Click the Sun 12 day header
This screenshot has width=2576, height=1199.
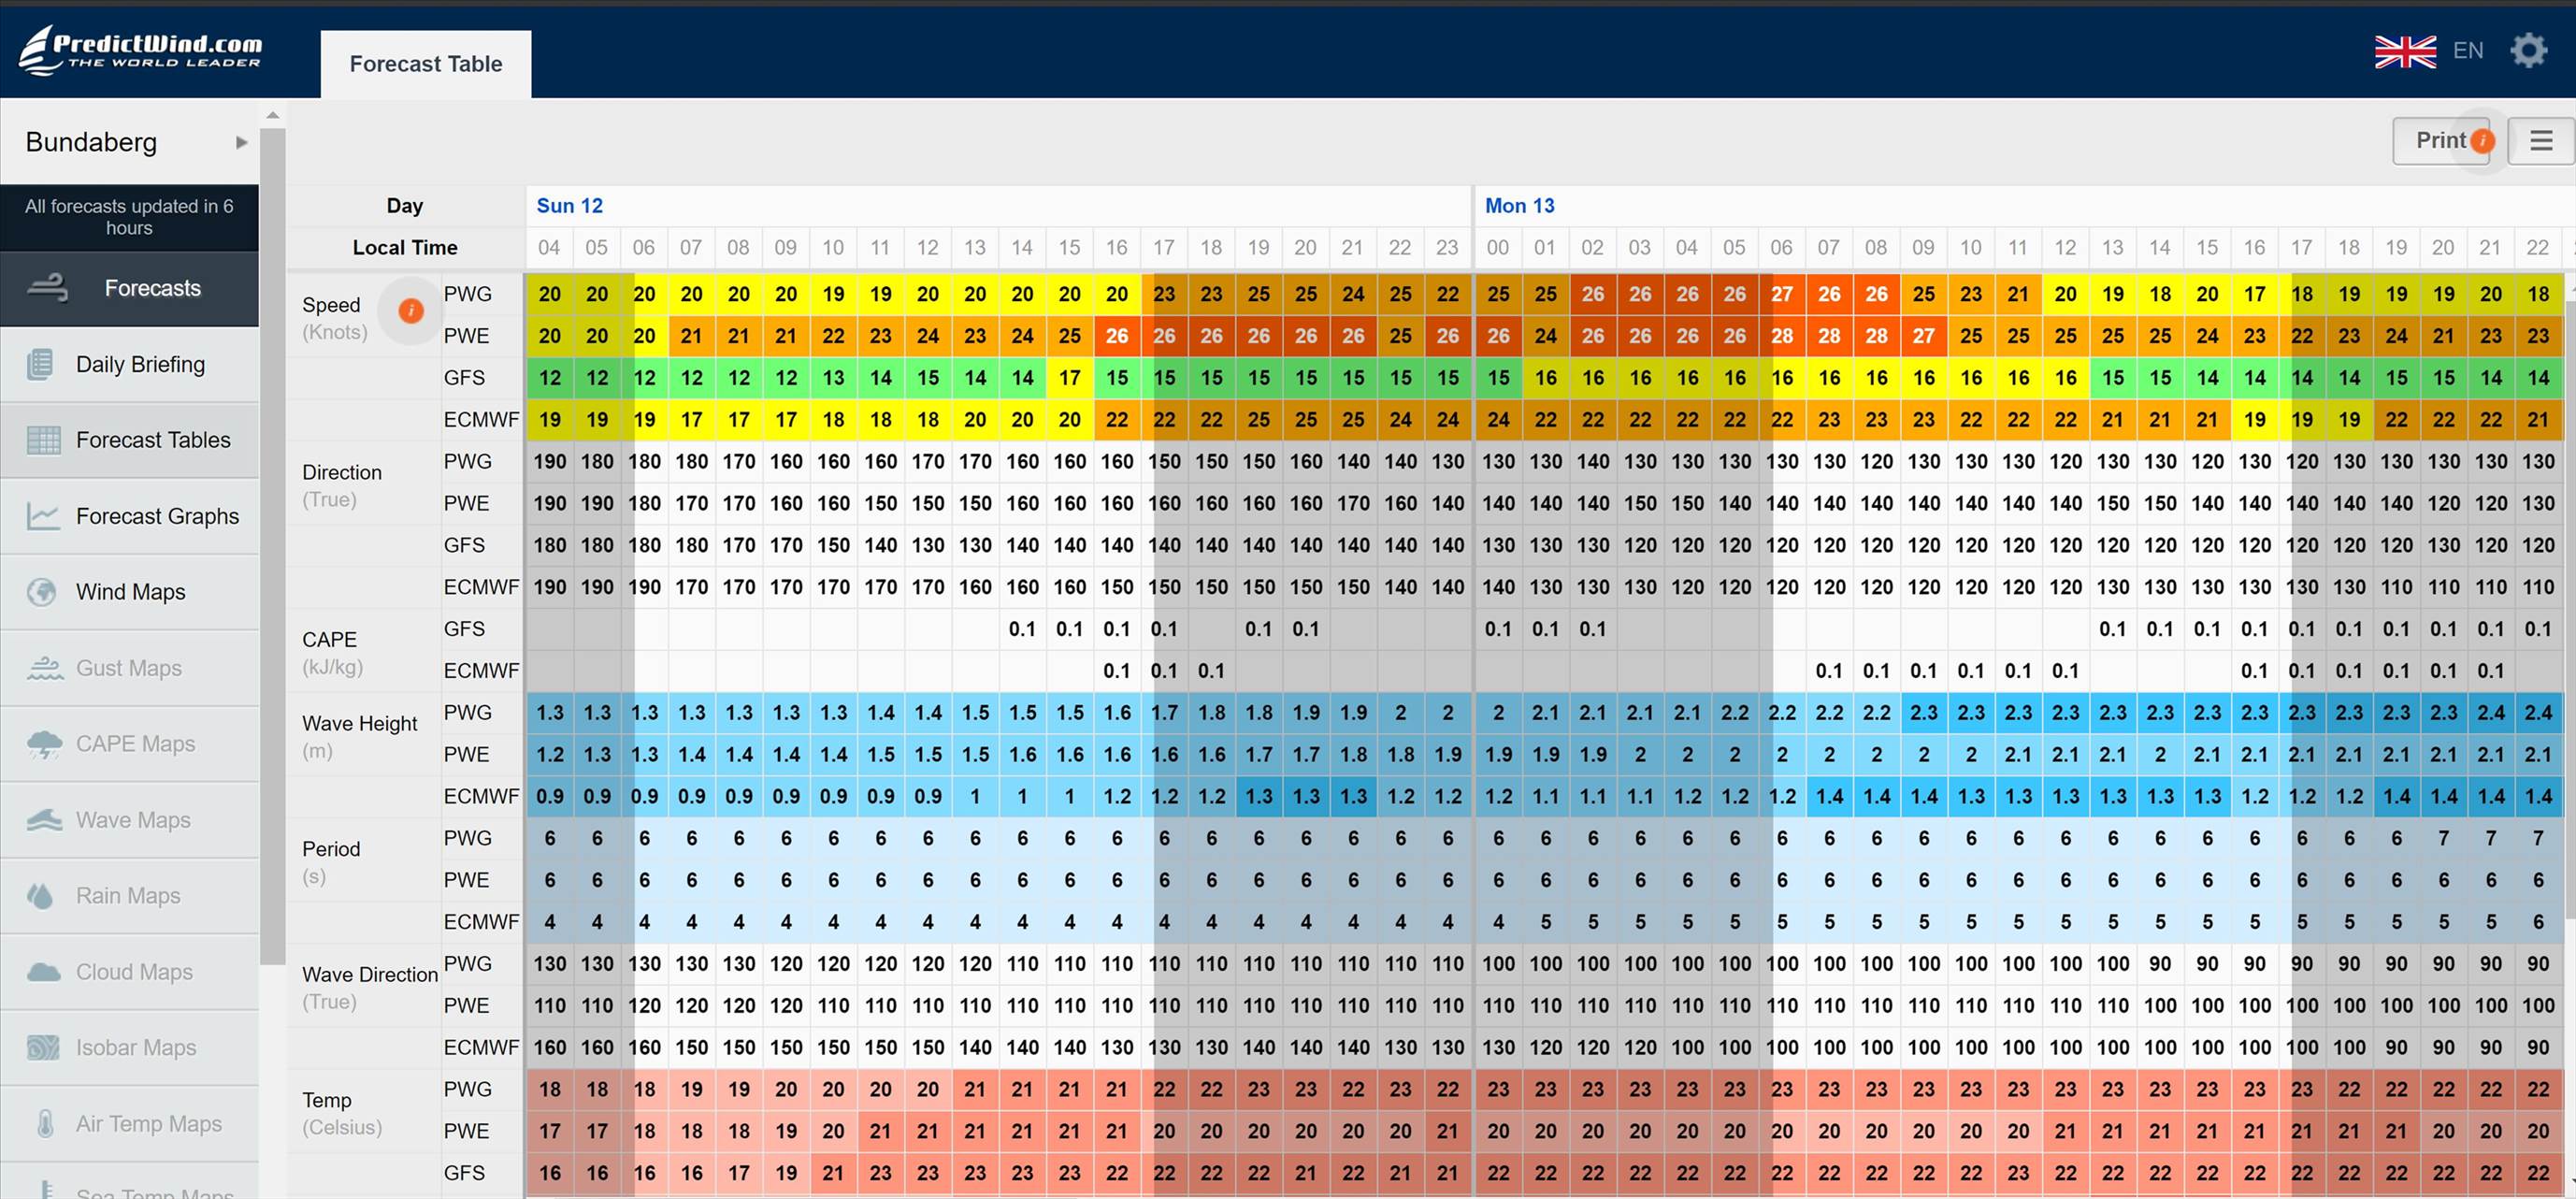tap(569, 205)
